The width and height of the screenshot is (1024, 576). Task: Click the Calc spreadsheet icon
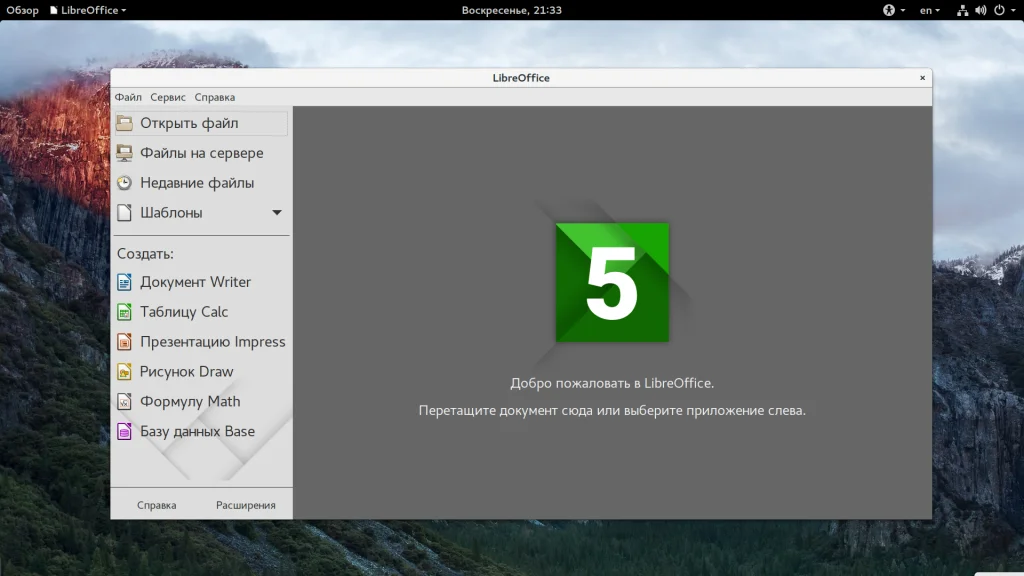click(x=124, y=312)
